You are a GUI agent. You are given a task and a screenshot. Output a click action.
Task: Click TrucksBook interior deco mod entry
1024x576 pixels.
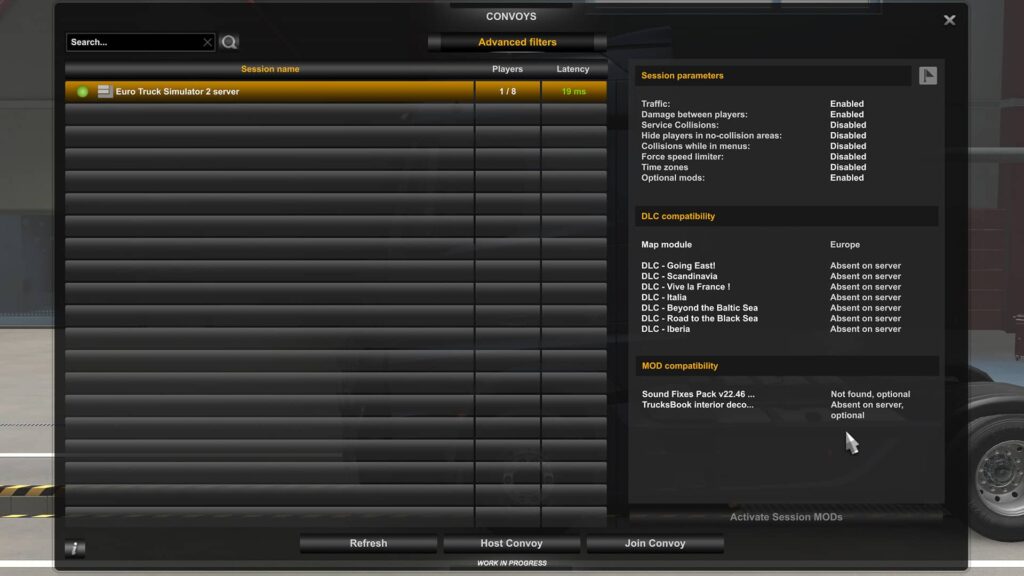tap(697, 404)
